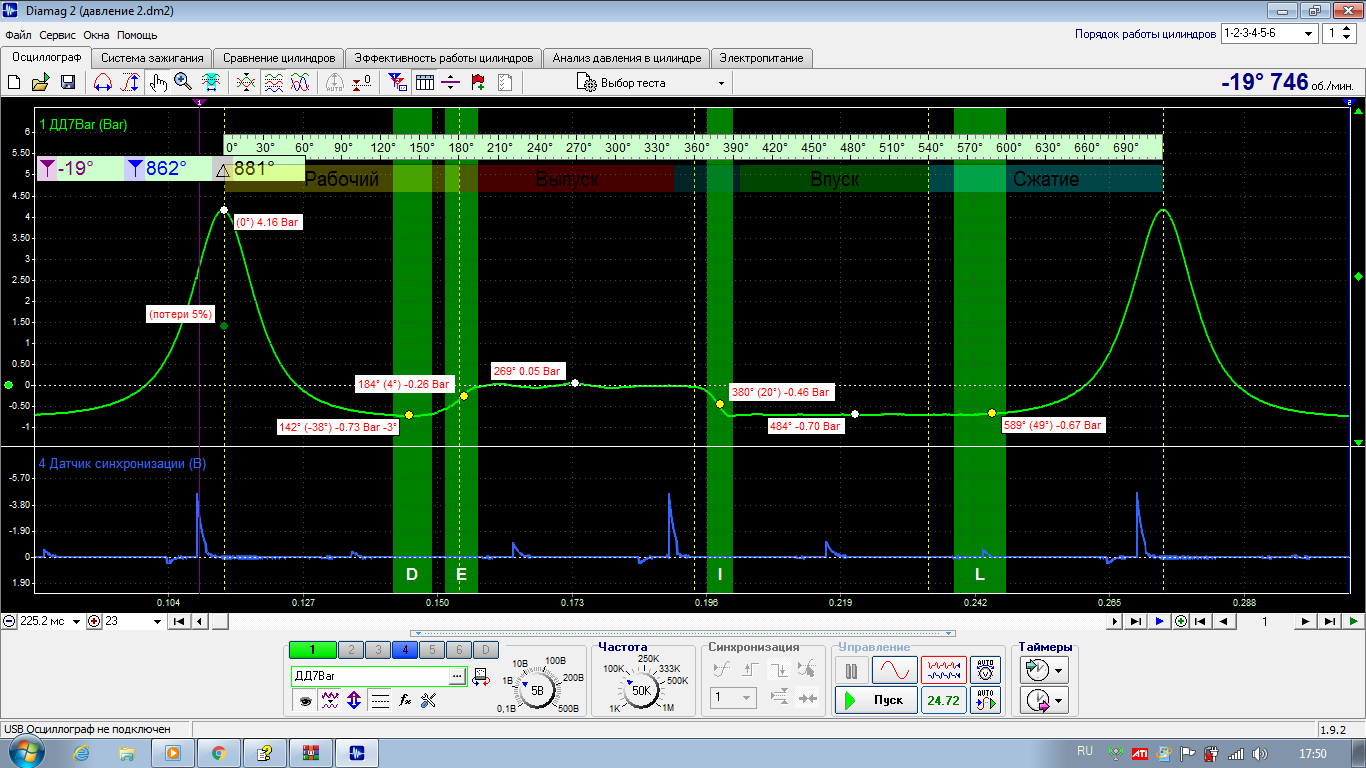This screenshot has height=768, width=1366.
Task: Select sine wave display mode button
Action: 894,670
